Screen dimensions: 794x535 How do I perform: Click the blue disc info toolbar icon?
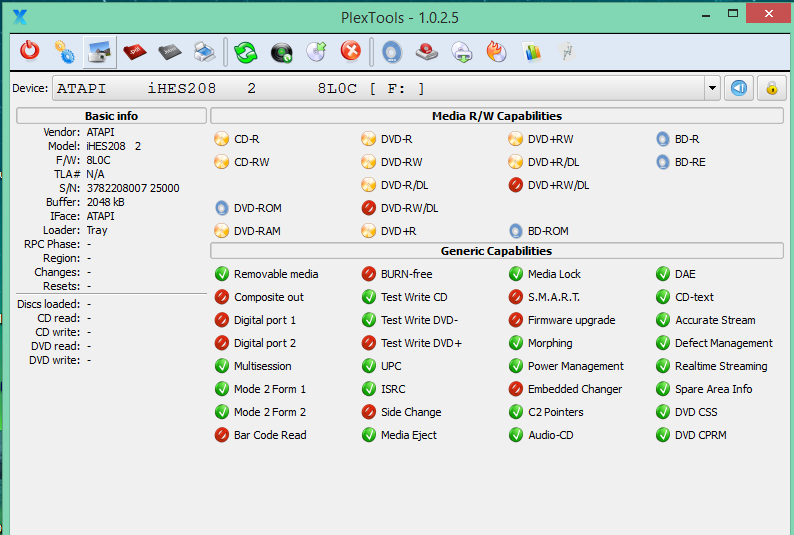392,52
